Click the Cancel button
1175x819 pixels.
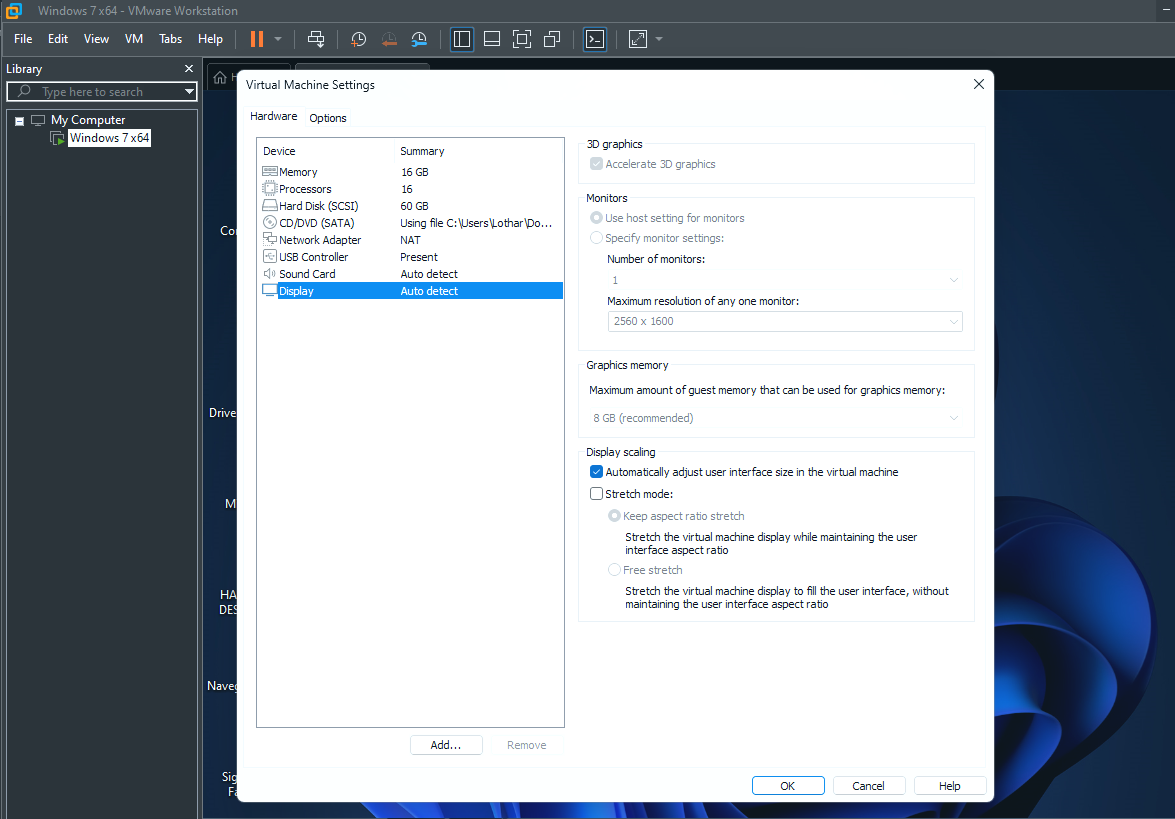(869, 785)
